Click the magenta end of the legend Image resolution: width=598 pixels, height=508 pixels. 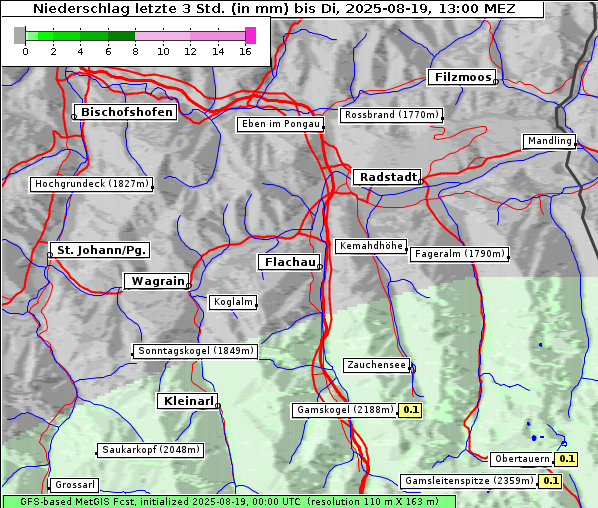point(251,35)
